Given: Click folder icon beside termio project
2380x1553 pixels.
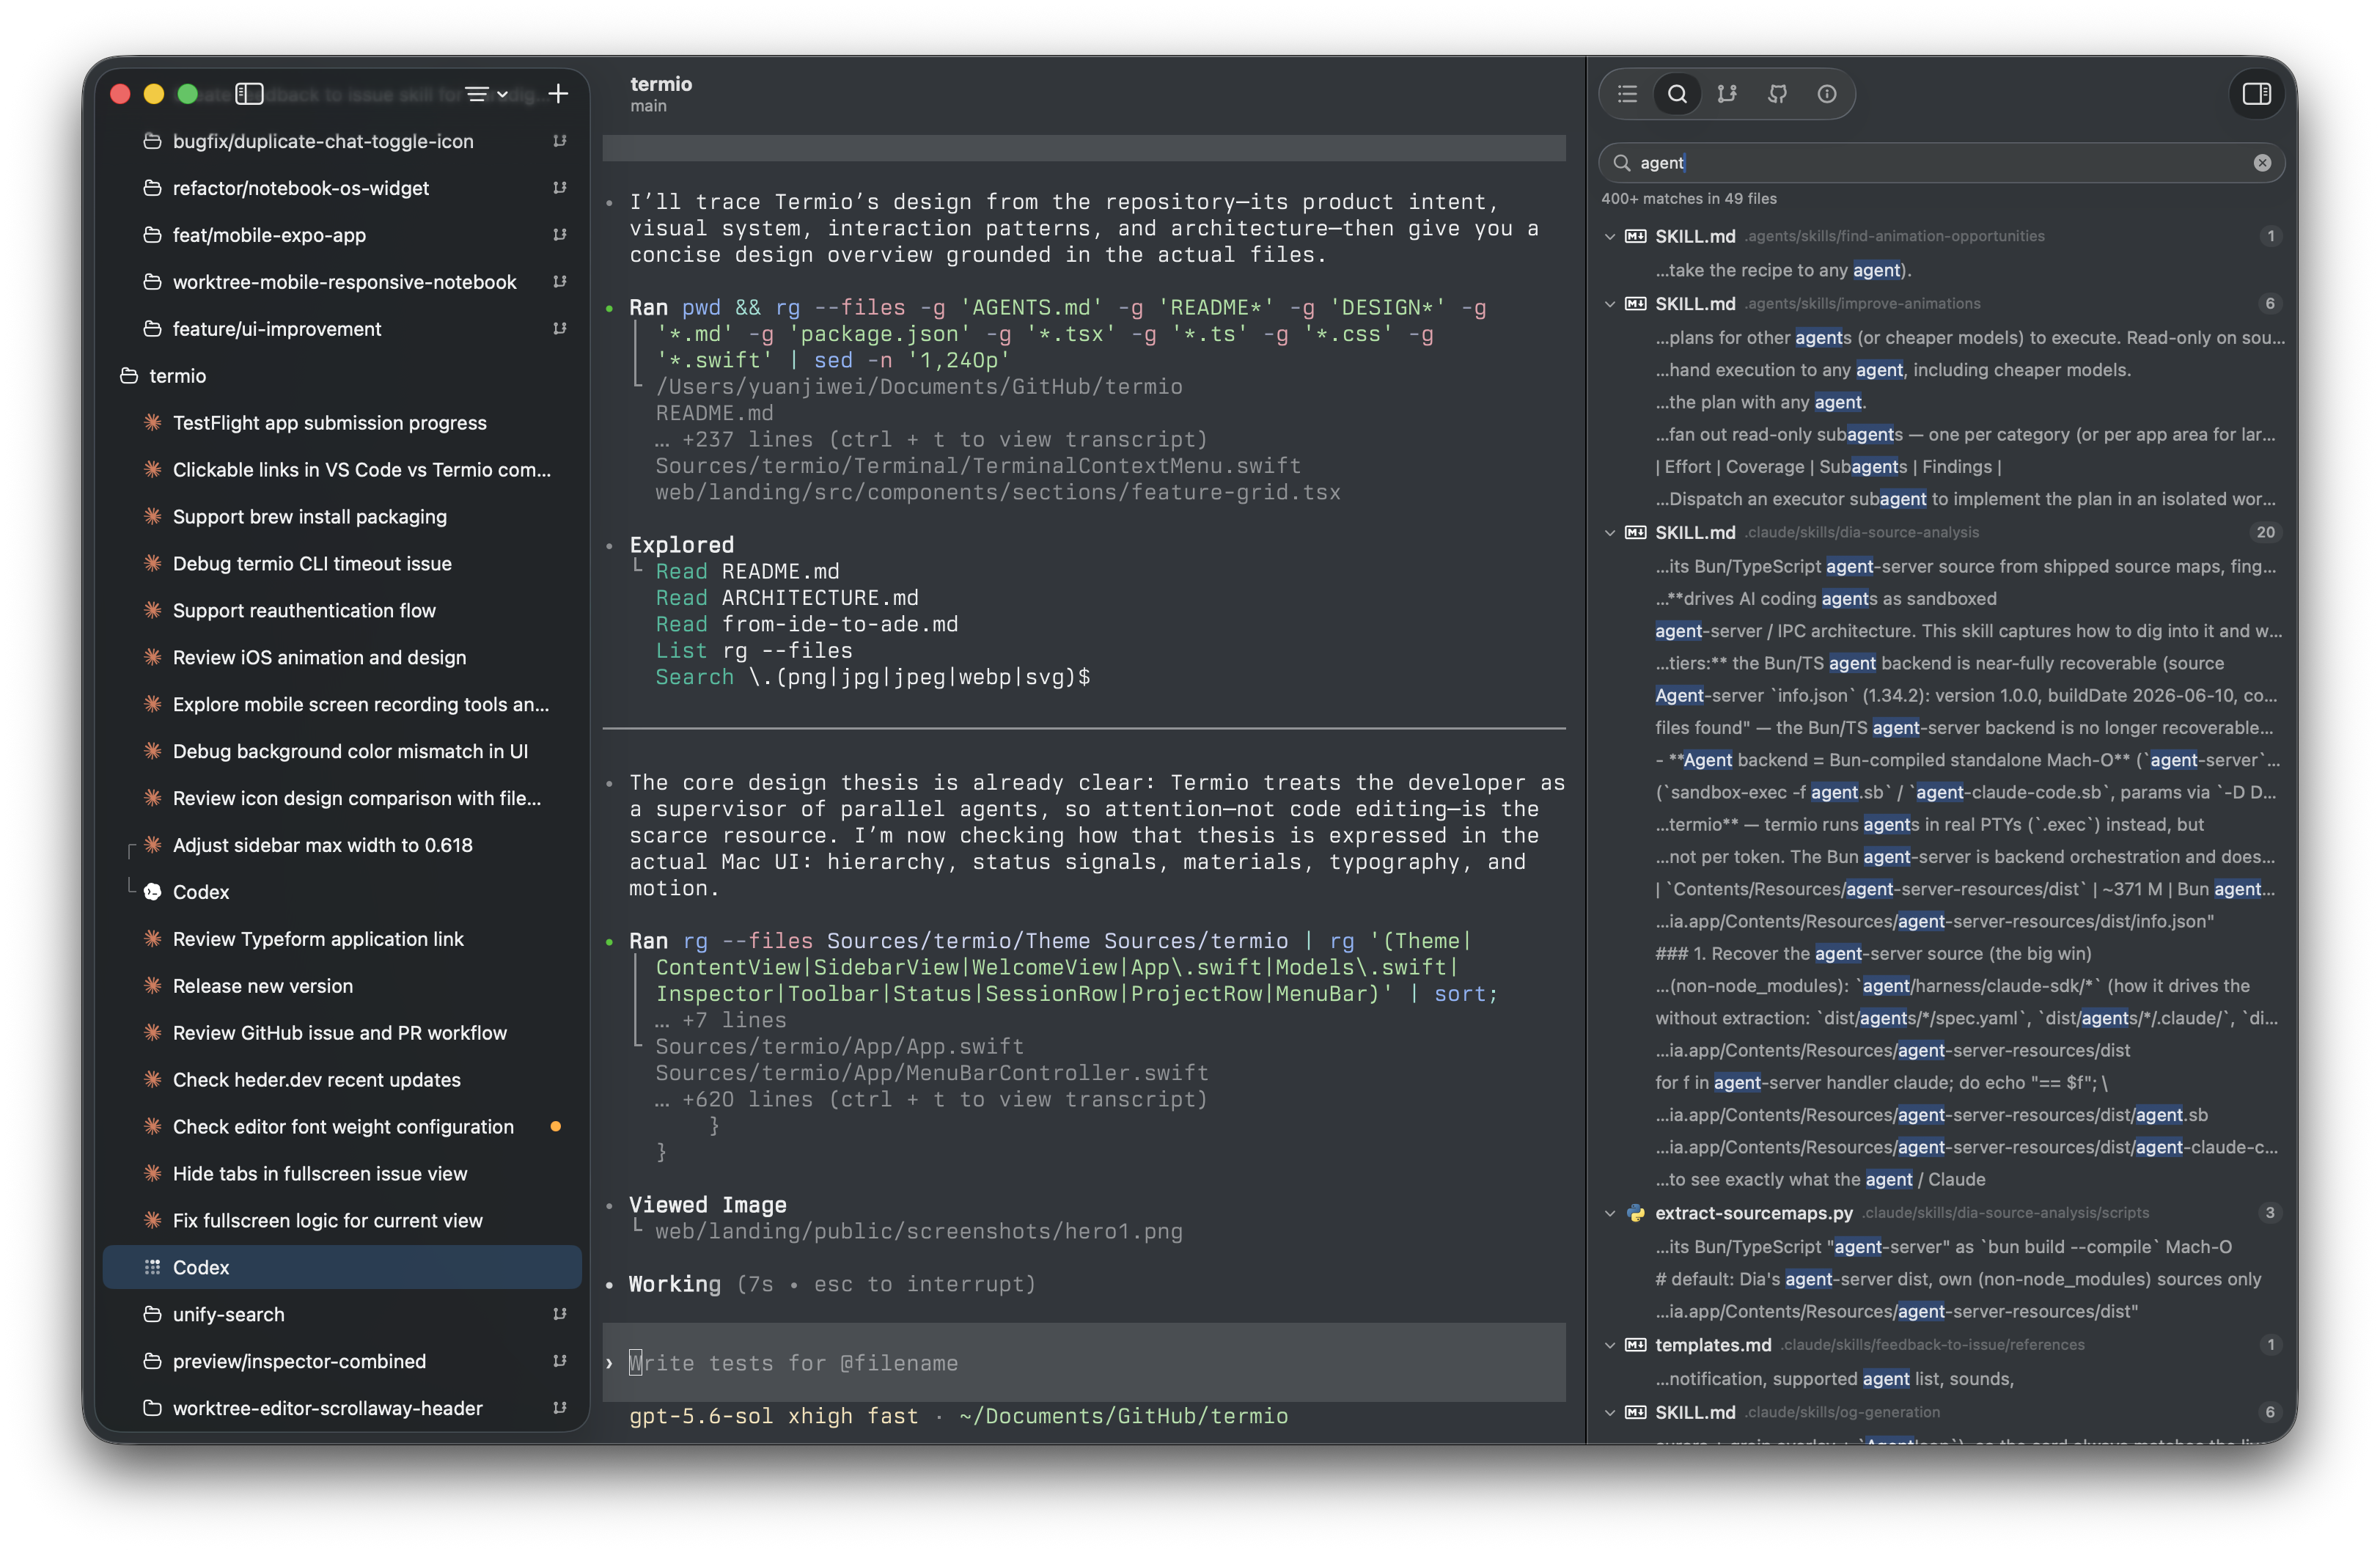Looking at the screenshot, I should tap(129, 376).
